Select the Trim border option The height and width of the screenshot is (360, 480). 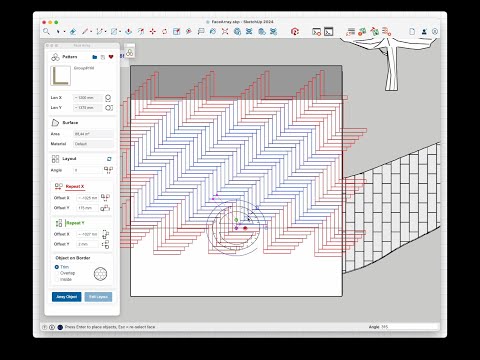pos(62,267)
